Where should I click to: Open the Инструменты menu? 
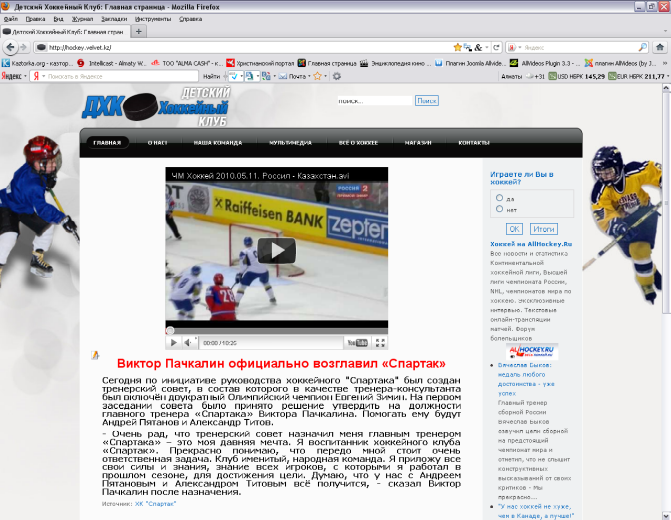pyautogui.click(x=153, y=19)
